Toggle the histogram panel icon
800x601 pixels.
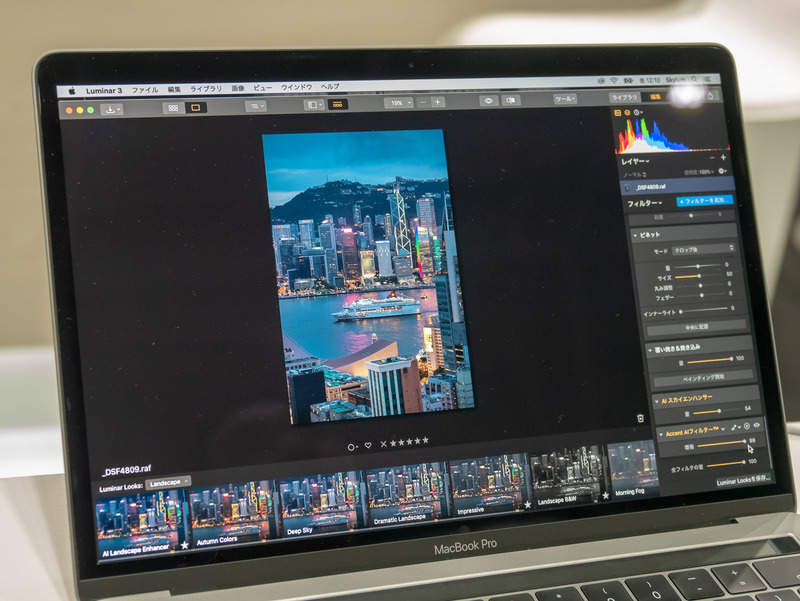point(617,113)
